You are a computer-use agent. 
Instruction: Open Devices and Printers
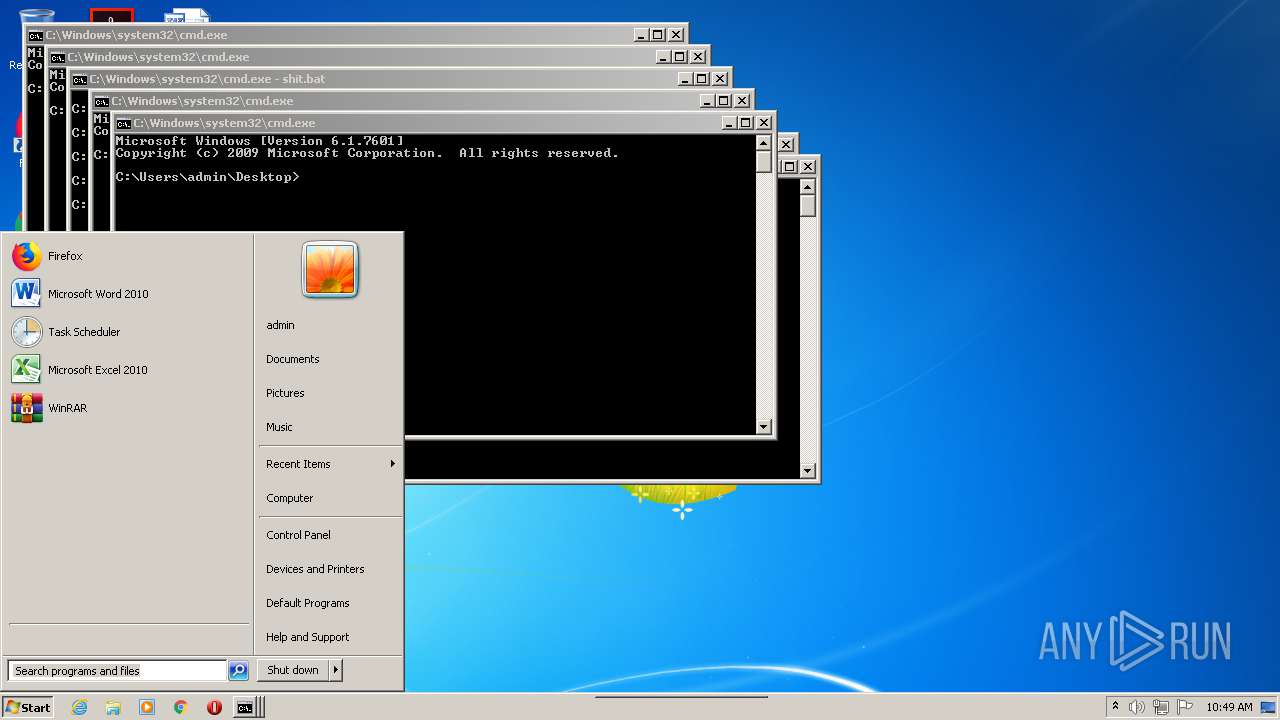[330, 569]
